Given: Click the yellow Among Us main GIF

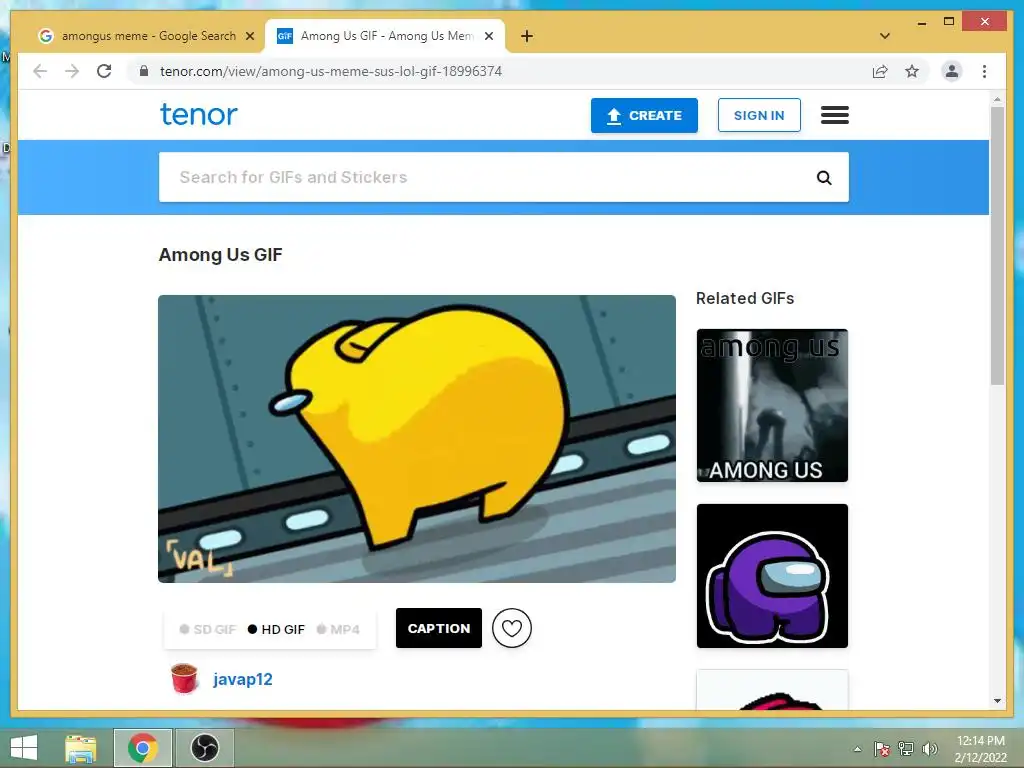Looking at the screenshot, I should (x=417, y=439).
